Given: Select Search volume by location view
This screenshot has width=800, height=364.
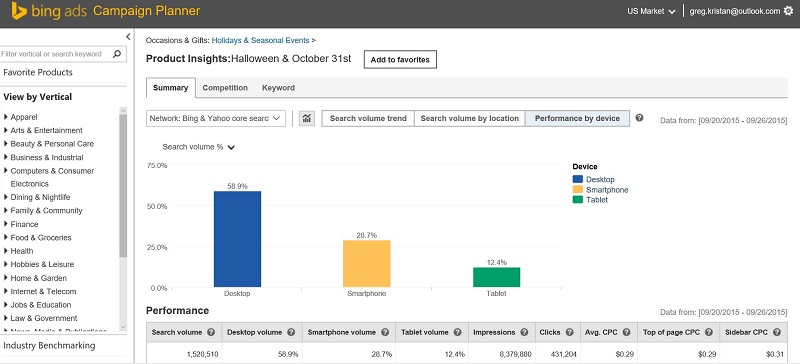Looking at the screenshot, I should click(x=469, y=118).
